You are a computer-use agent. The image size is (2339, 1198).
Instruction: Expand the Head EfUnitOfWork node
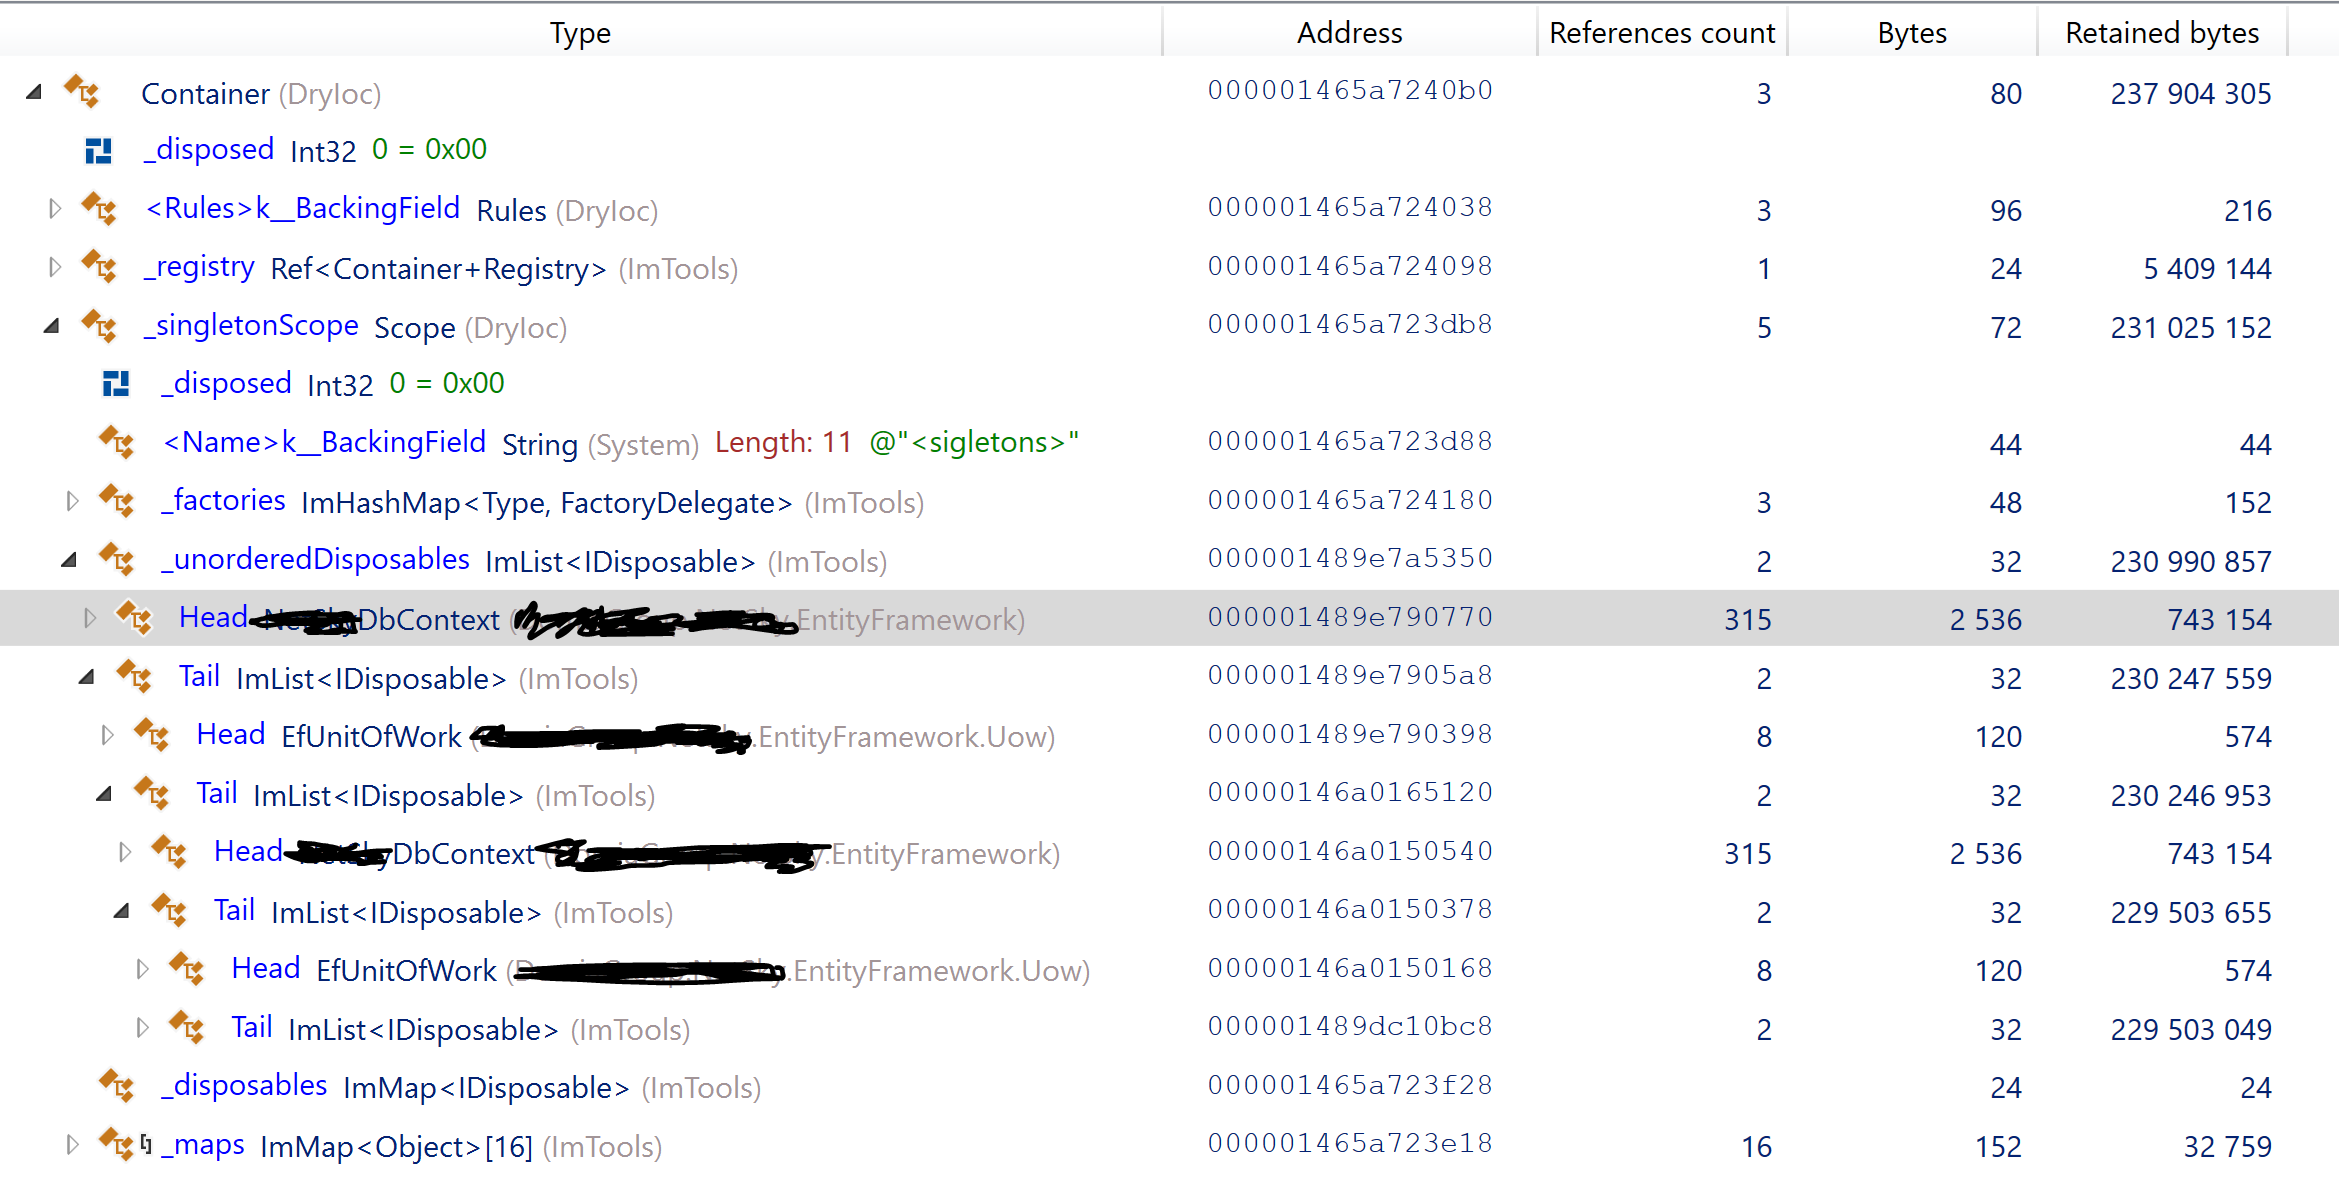coord(107,734)
